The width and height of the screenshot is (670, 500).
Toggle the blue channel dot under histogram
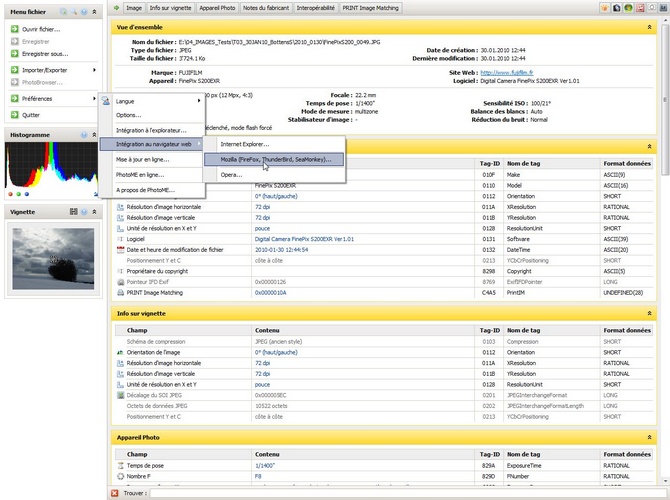pyautogui.click(x=25, y=194)
